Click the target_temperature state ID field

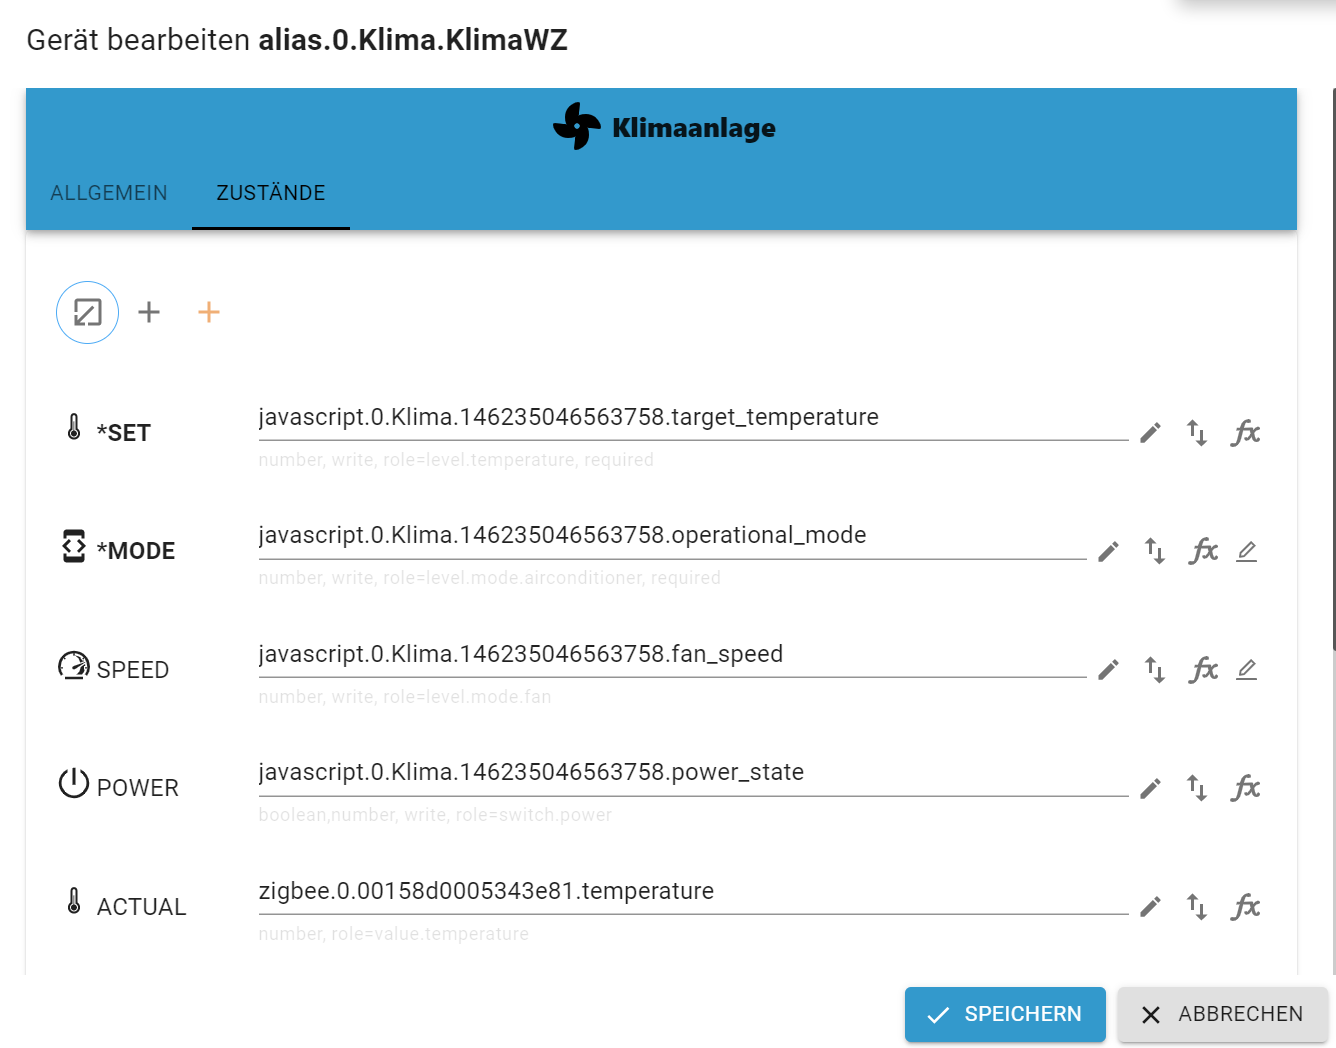692,418
